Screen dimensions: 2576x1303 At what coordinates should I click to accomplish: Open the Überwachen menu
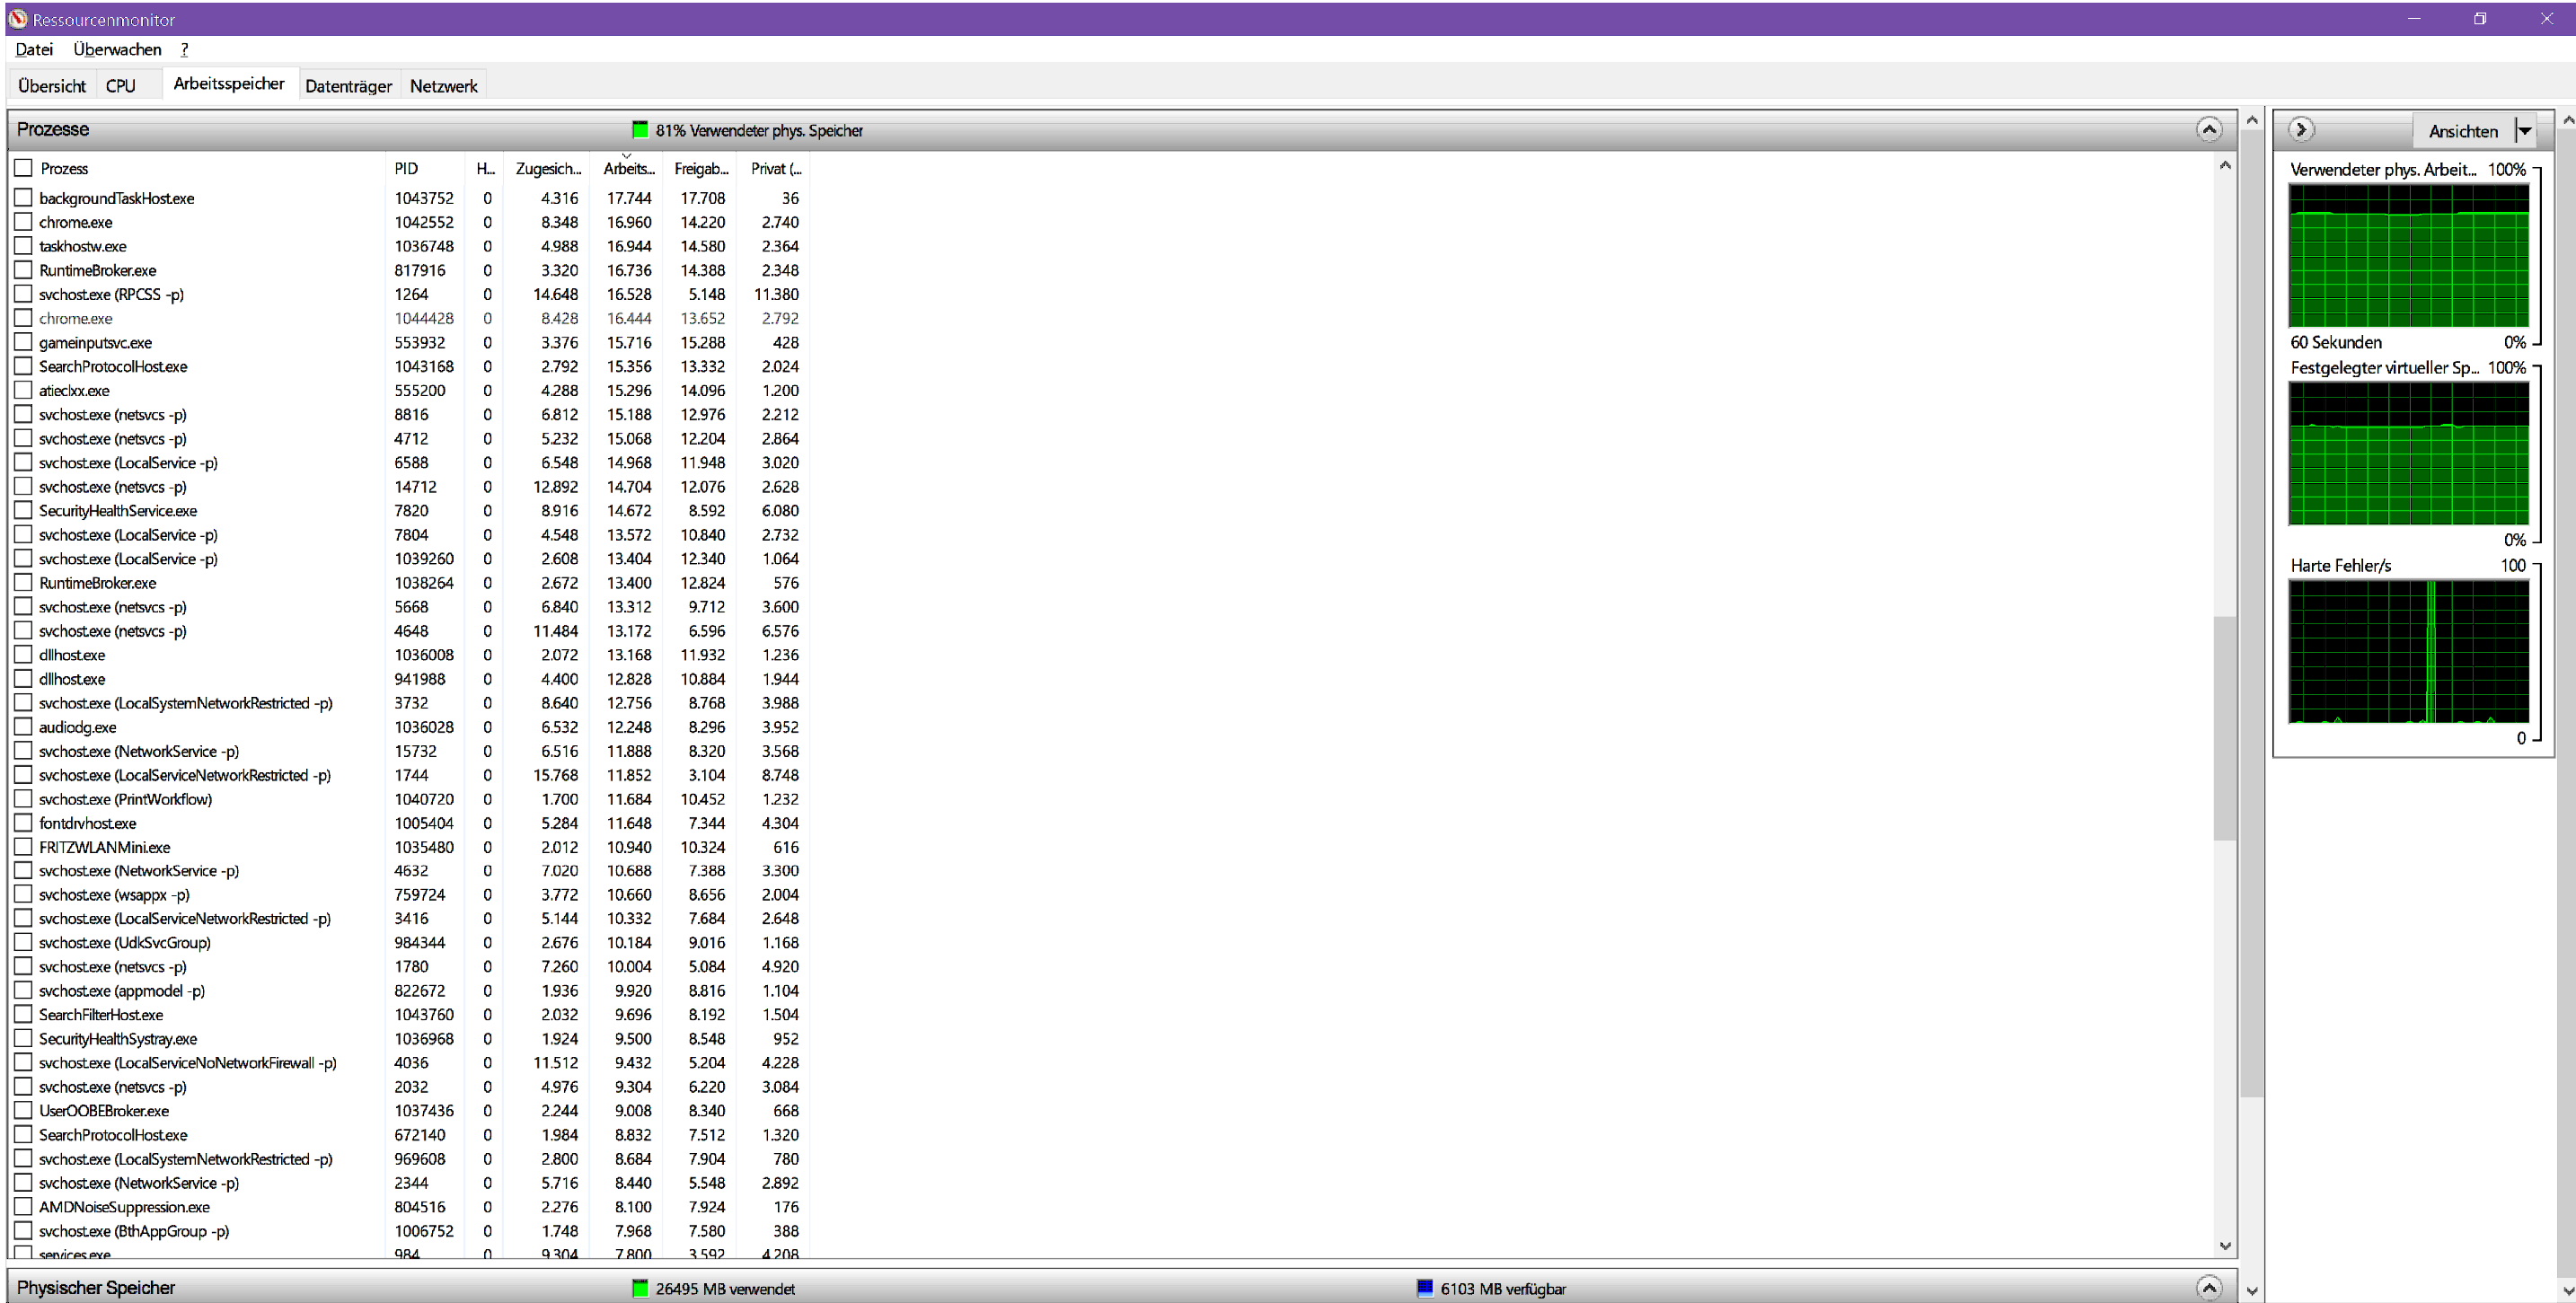pyautogui.click(x=117, y=49)
